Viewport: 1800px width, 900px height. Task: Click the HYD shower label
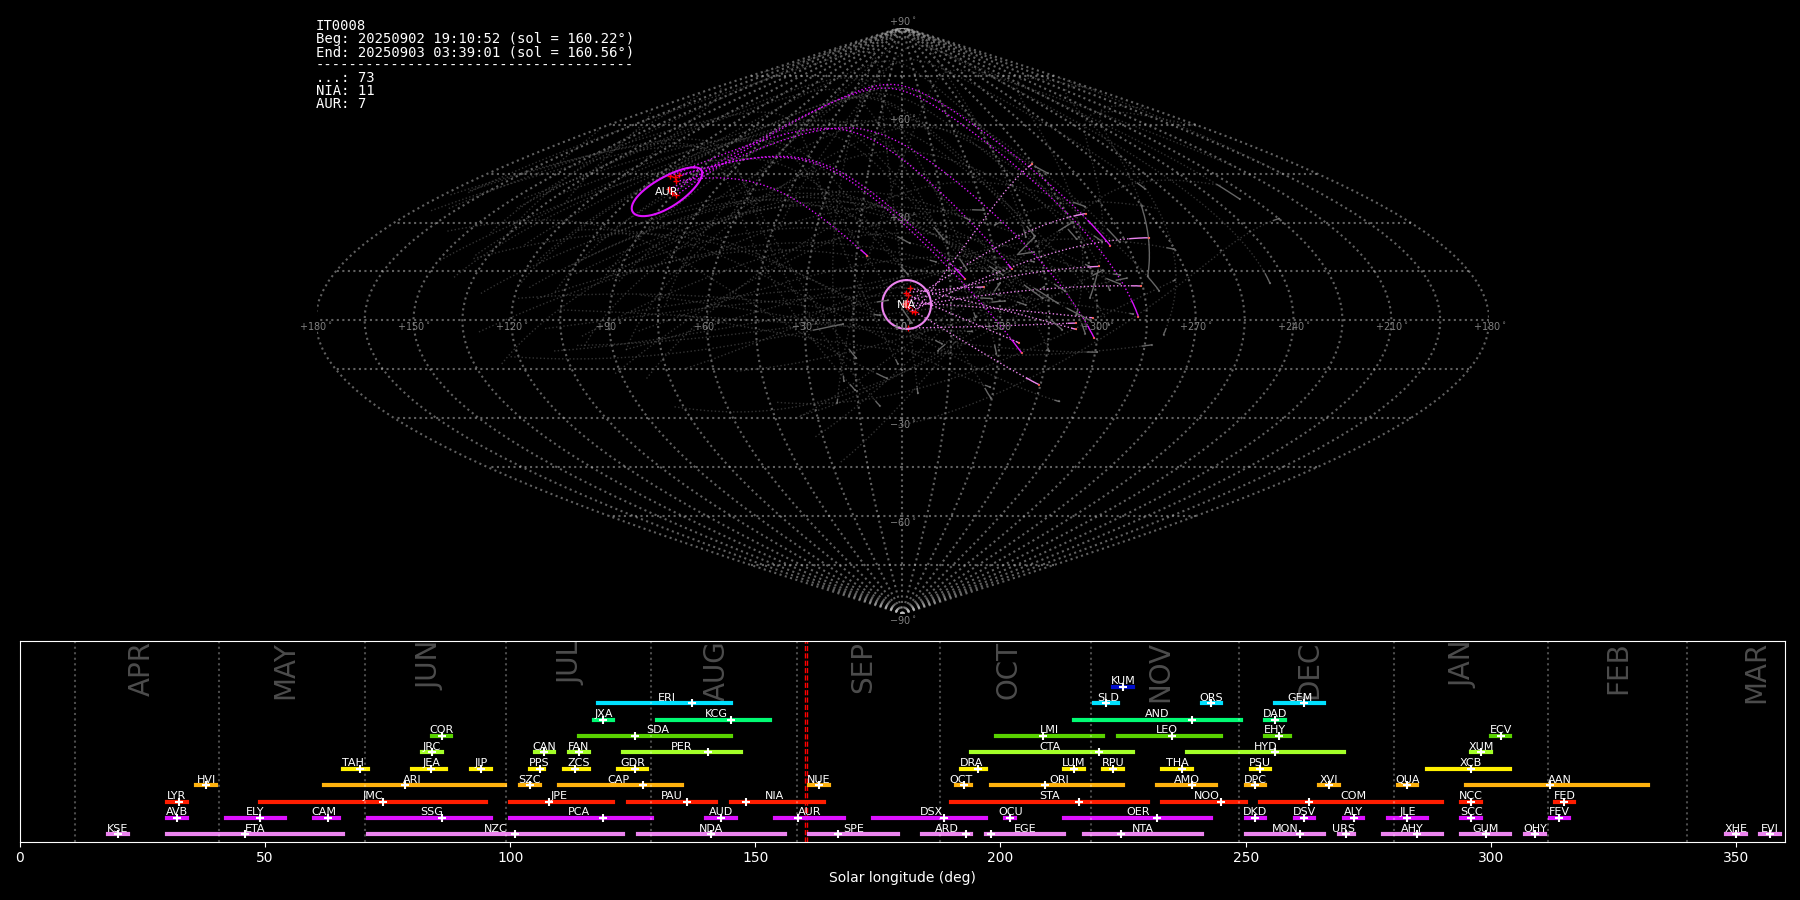pyautogui.click(x=1265, y=747)
